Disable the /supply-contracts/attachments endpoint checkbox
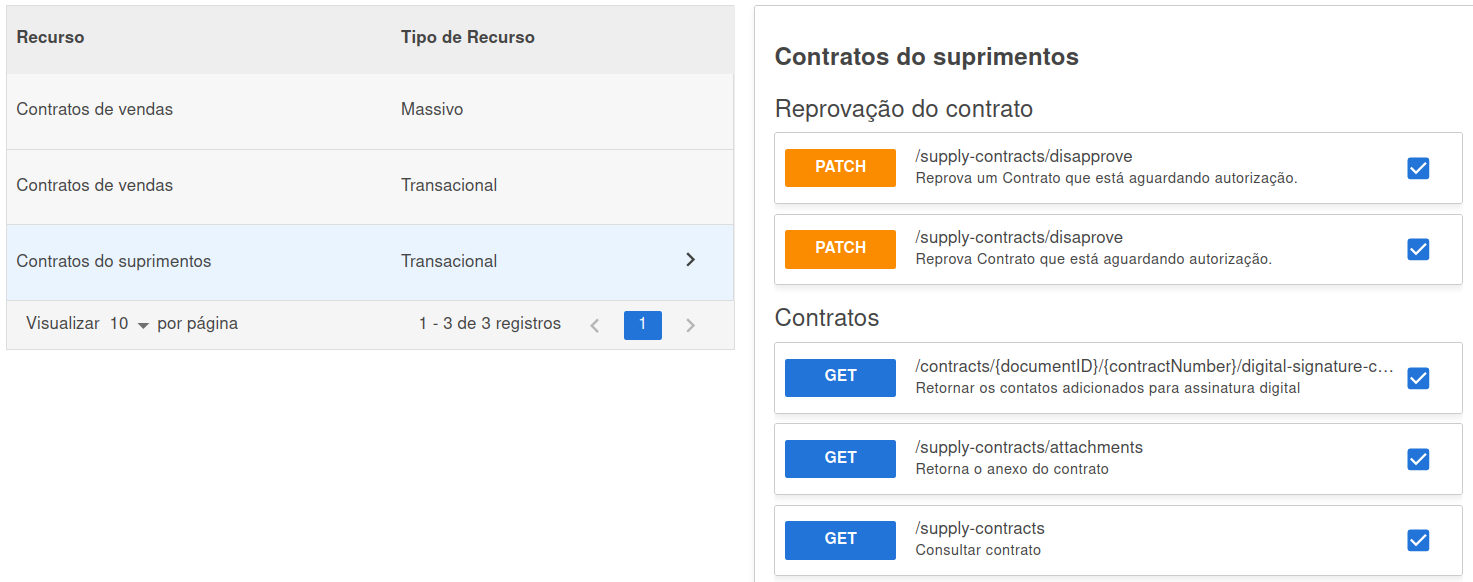 click(1418, 459)
